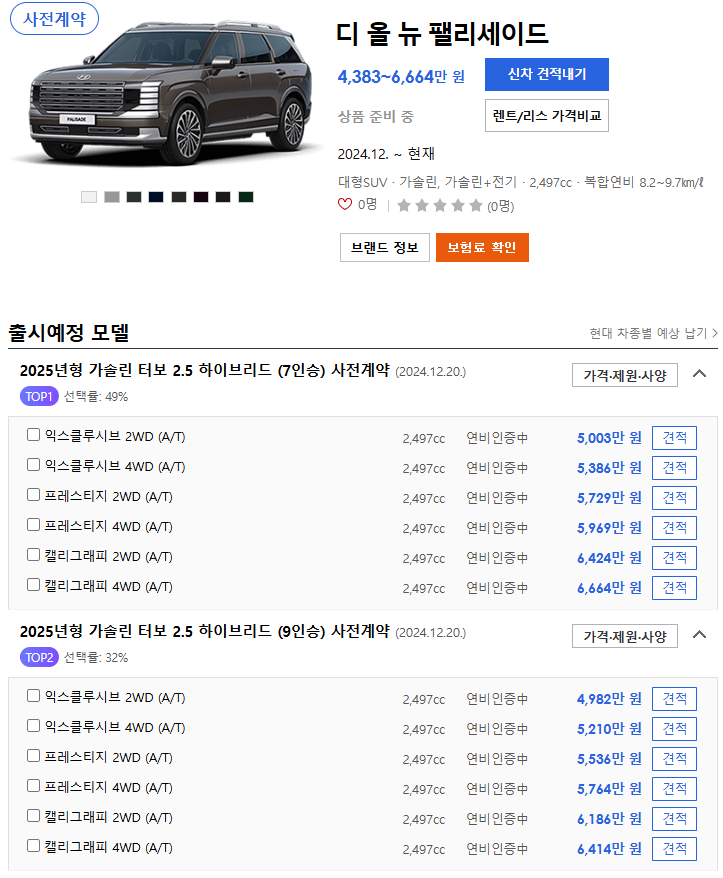Click 2025년형 9인승 사전계약 heading
This screenshot has height=878, width=723.
click(204, 631)
